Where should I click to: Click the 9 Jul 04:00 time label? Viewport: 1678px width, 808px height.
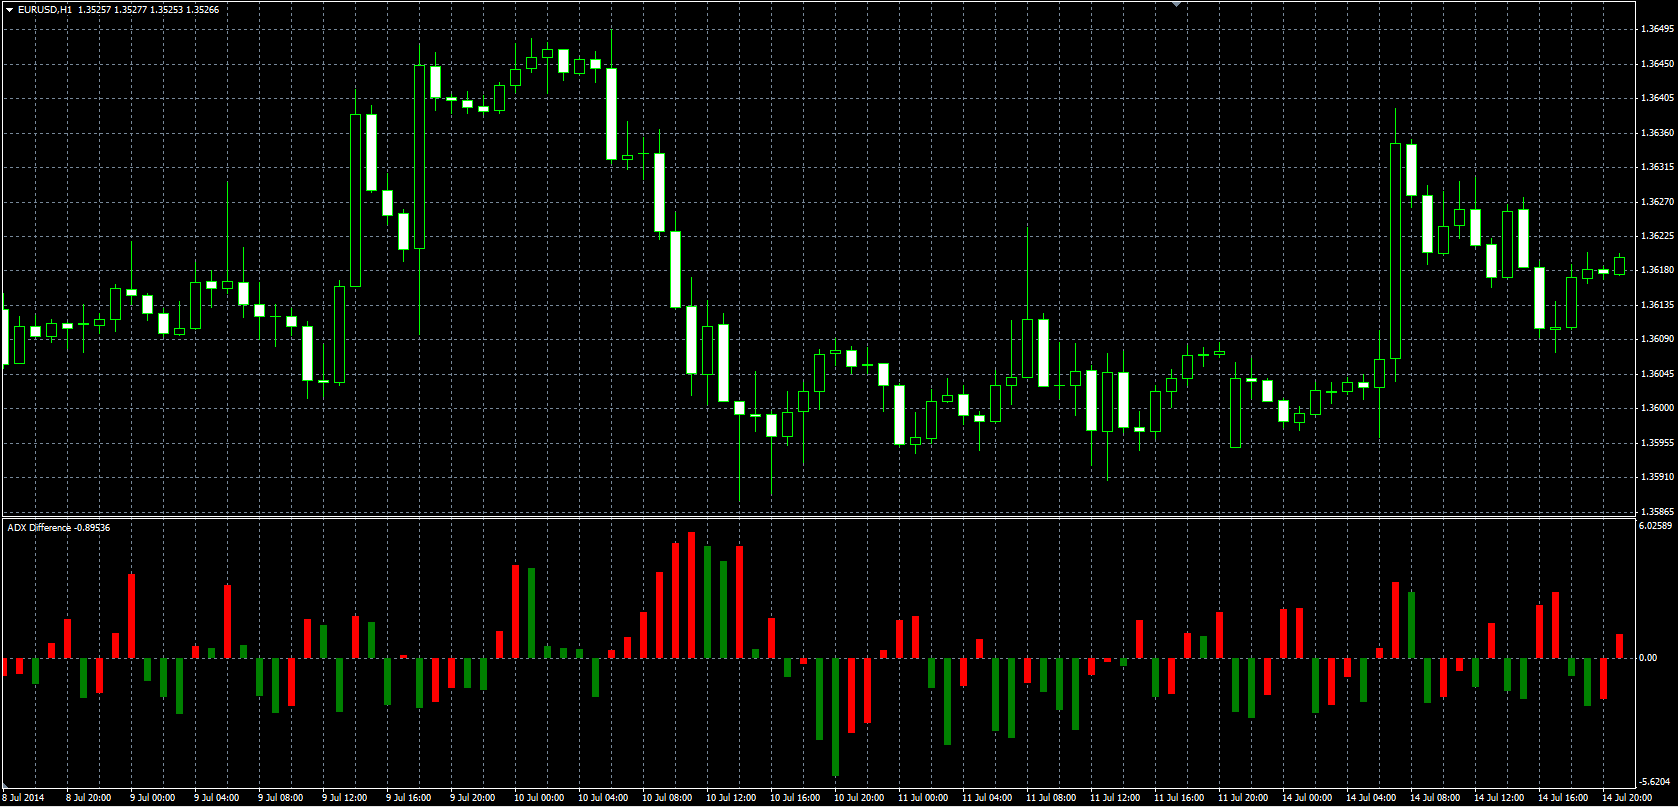coord(217,798)
